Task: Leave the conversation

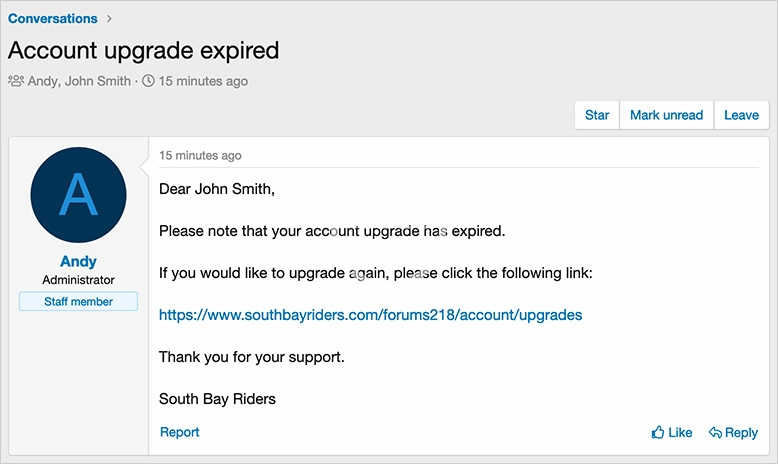Action: click(x=741, y=115)
